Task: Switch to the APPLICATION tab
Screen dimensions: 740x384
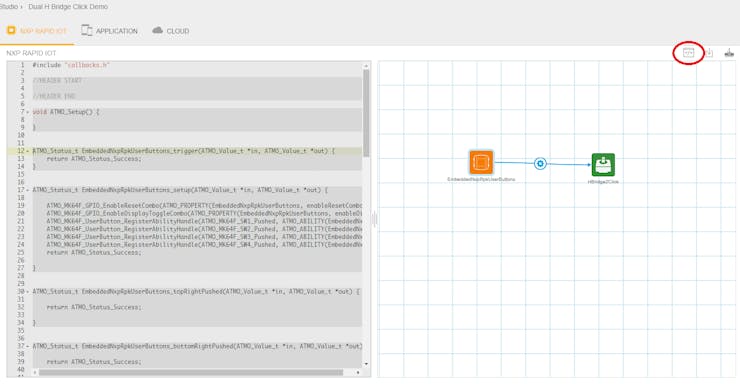Action: 109,31
